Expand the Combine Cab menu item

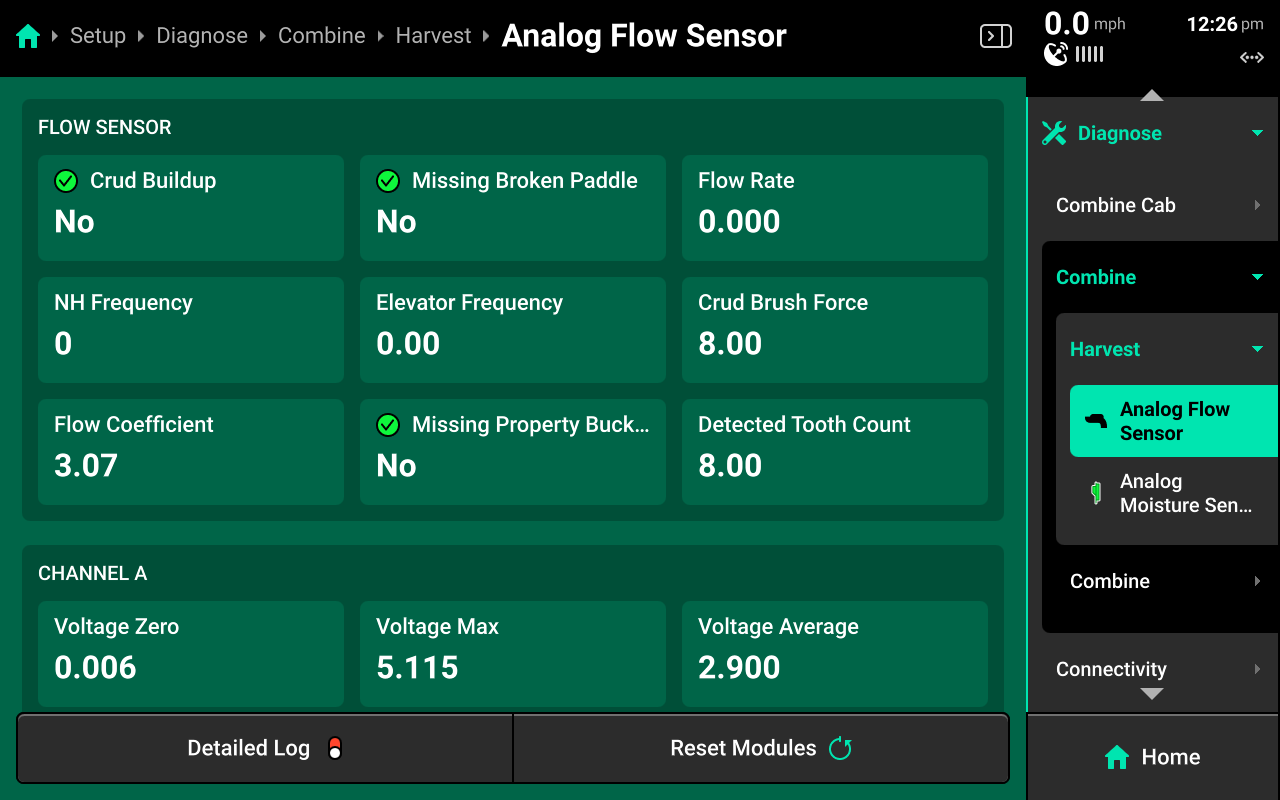(1152, 205)
